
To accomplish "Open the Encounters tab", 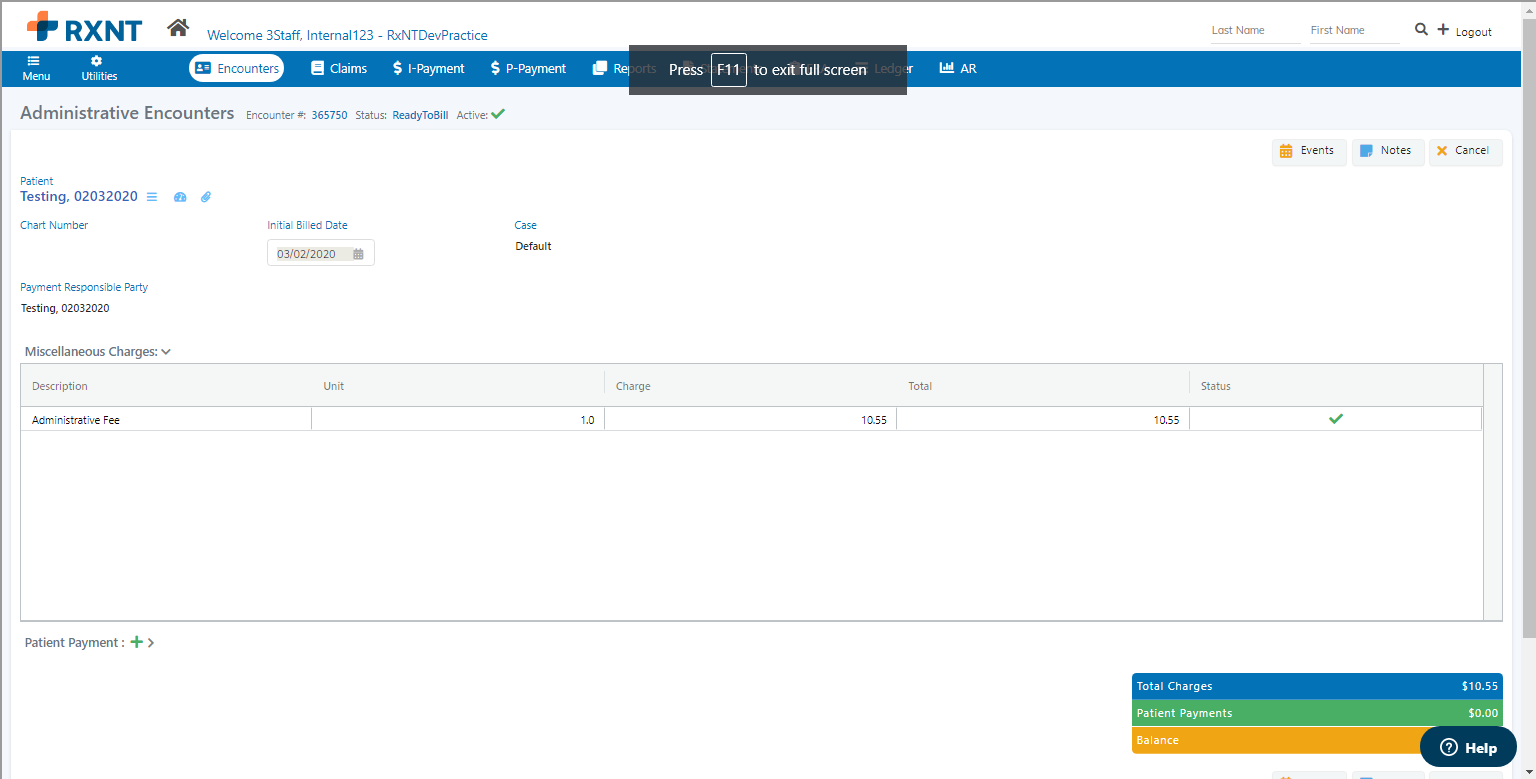I will (236, 68).
